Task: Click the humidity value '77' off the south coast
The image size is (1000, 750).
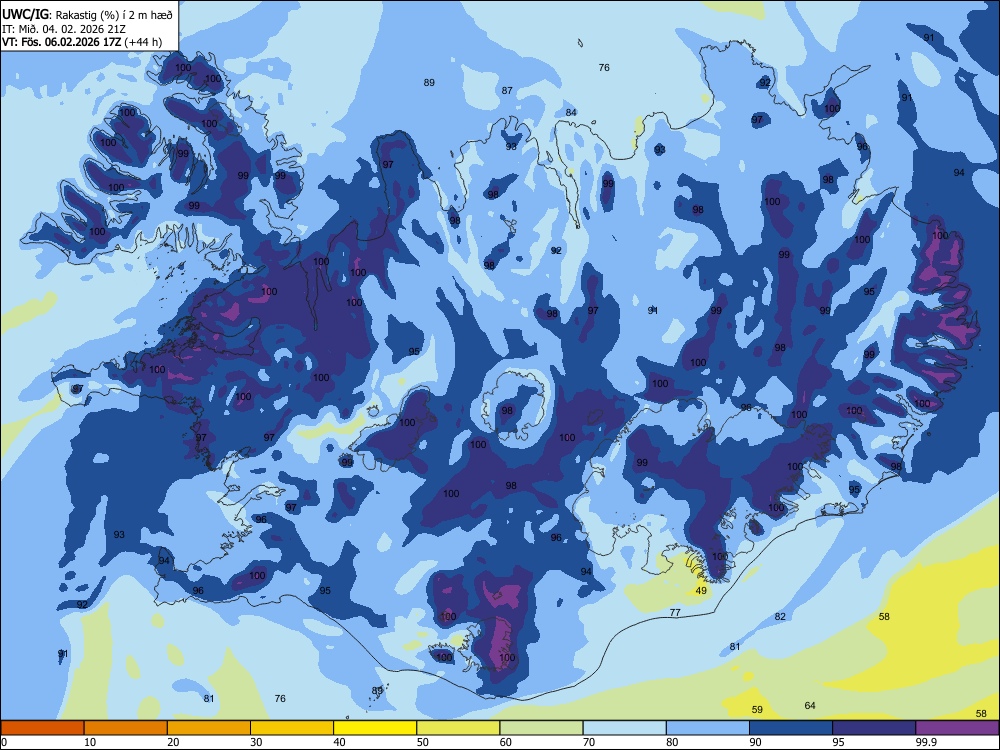Action: click(675, 613)
